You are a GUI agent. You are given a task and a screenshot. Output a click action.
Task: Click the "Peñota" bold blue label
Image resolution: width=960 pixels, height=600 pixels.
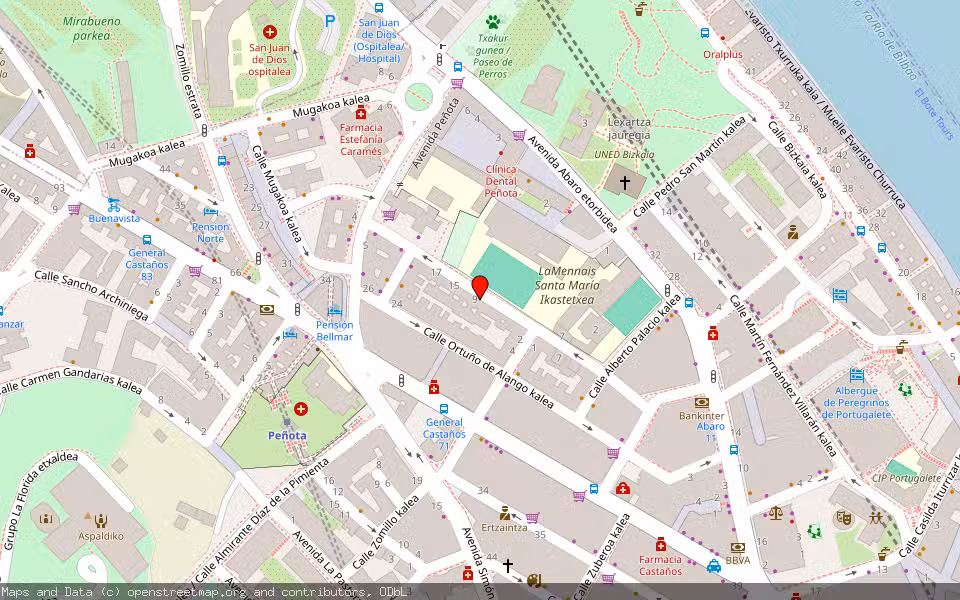287,435
